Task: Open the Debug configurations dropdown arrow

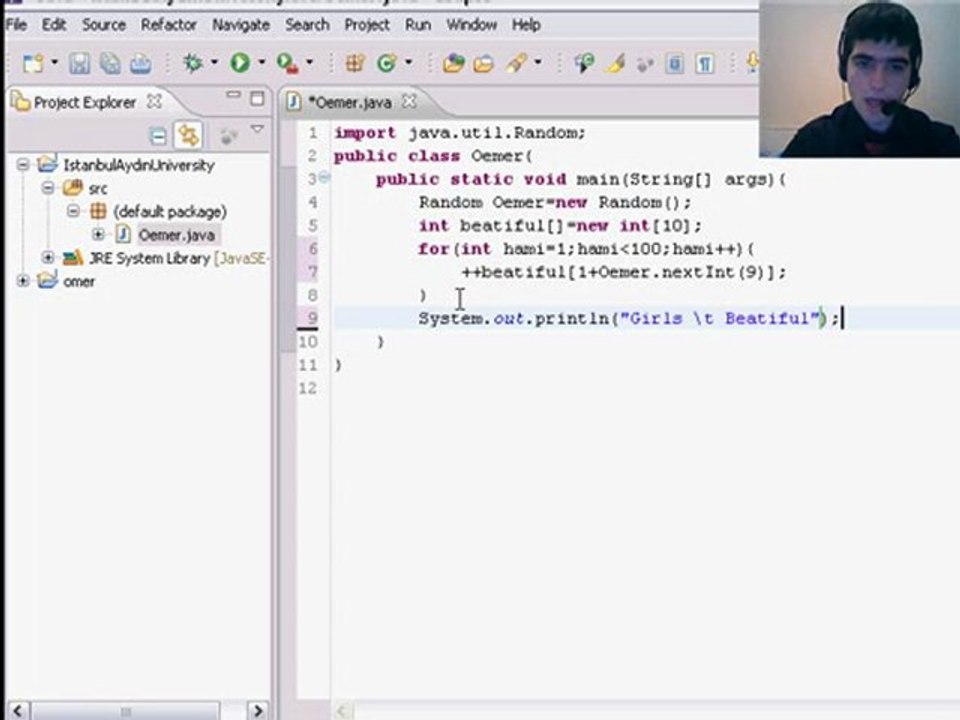Action: (x=214, y=62)
